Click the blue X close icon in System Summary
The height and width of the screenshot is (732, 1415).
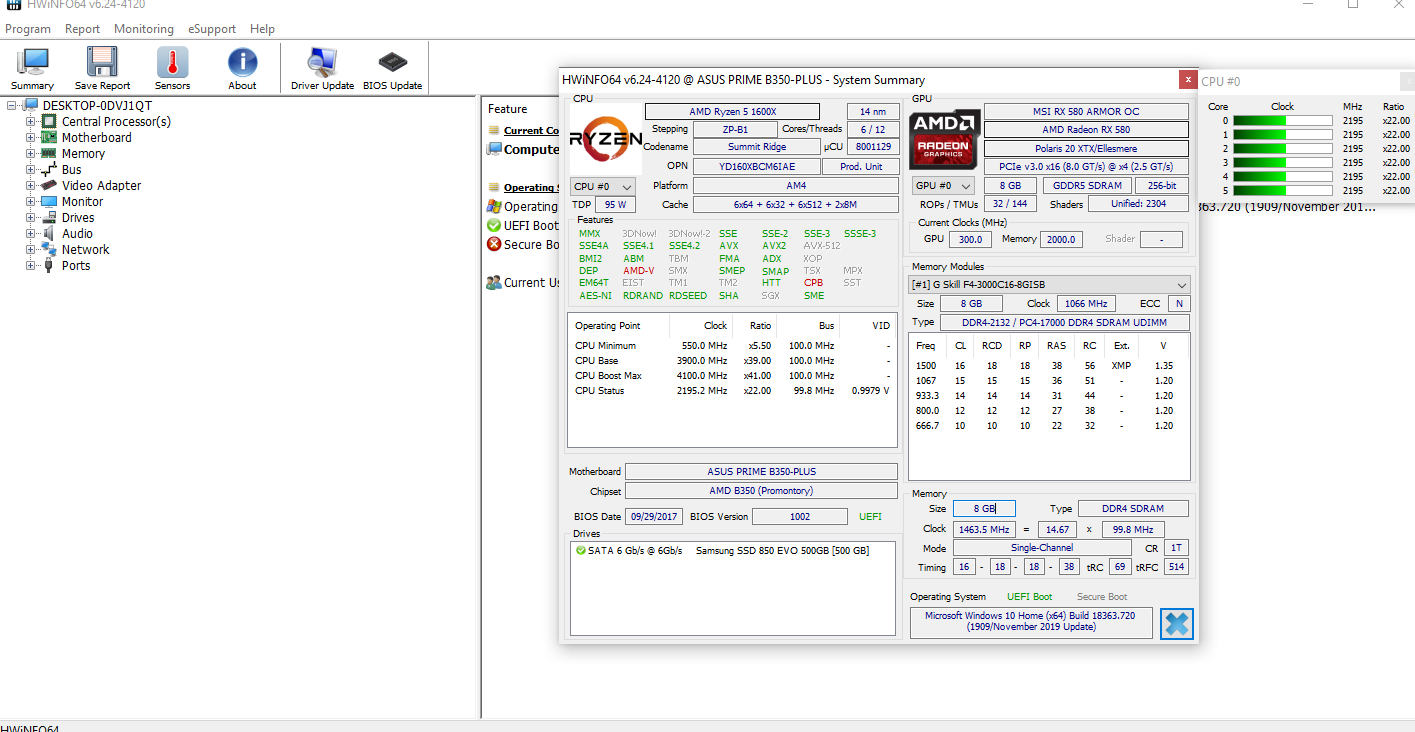tap(1177, 623)
